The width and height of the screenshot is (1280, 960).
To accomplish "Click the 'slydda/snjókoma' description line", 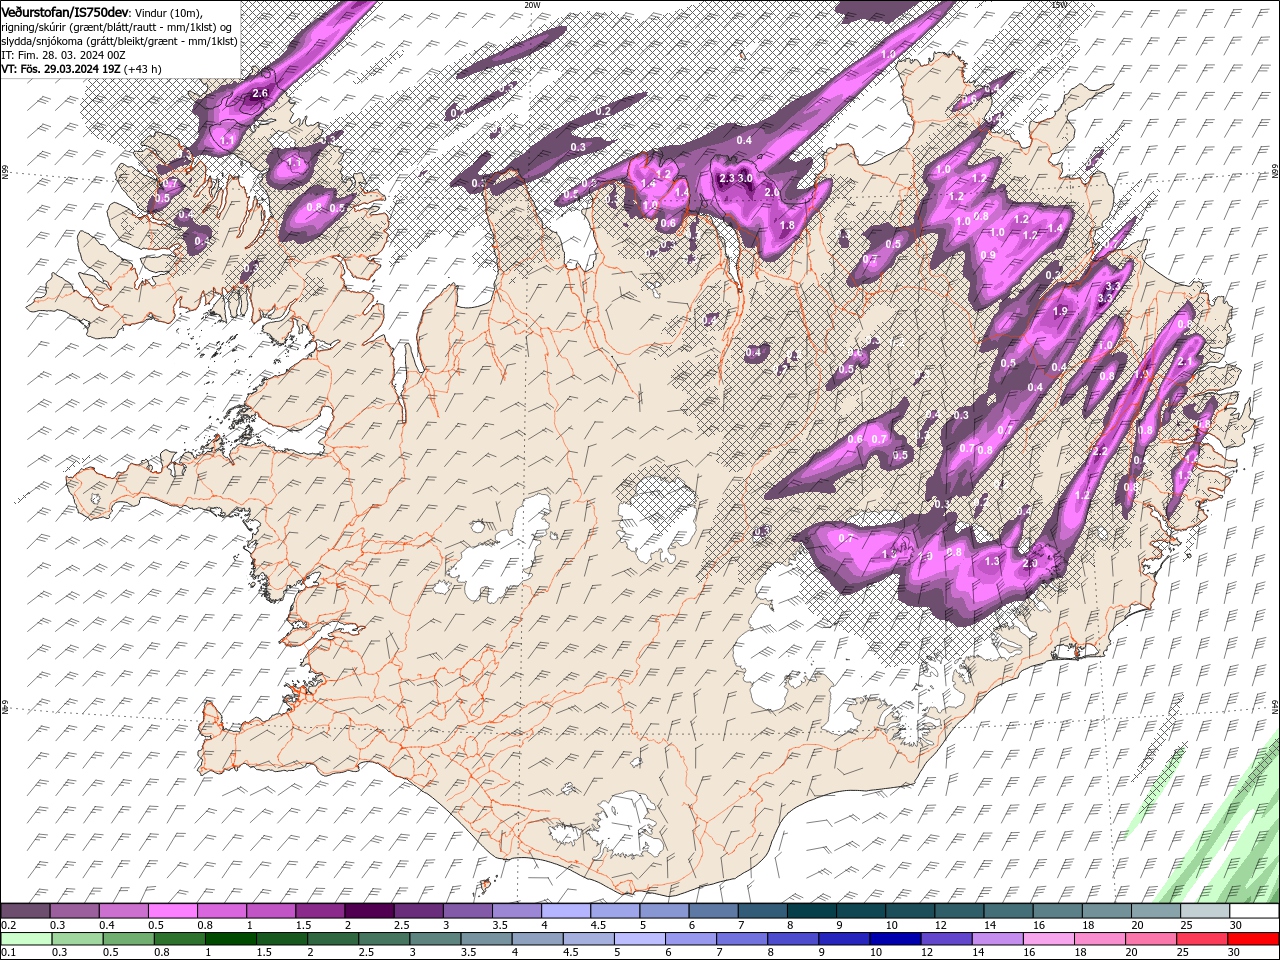I will coord(119,40).
